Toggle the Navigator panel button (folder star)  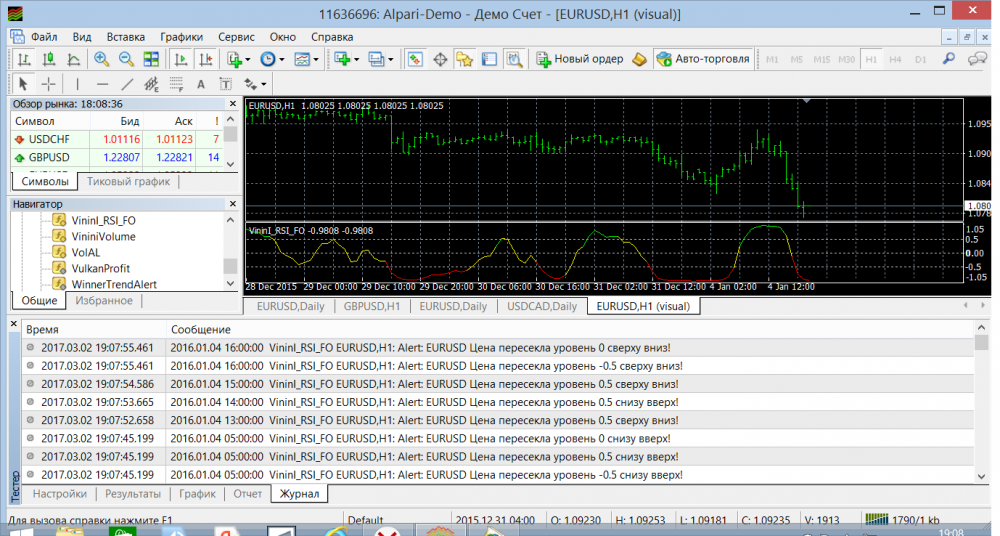pos(465,59)
